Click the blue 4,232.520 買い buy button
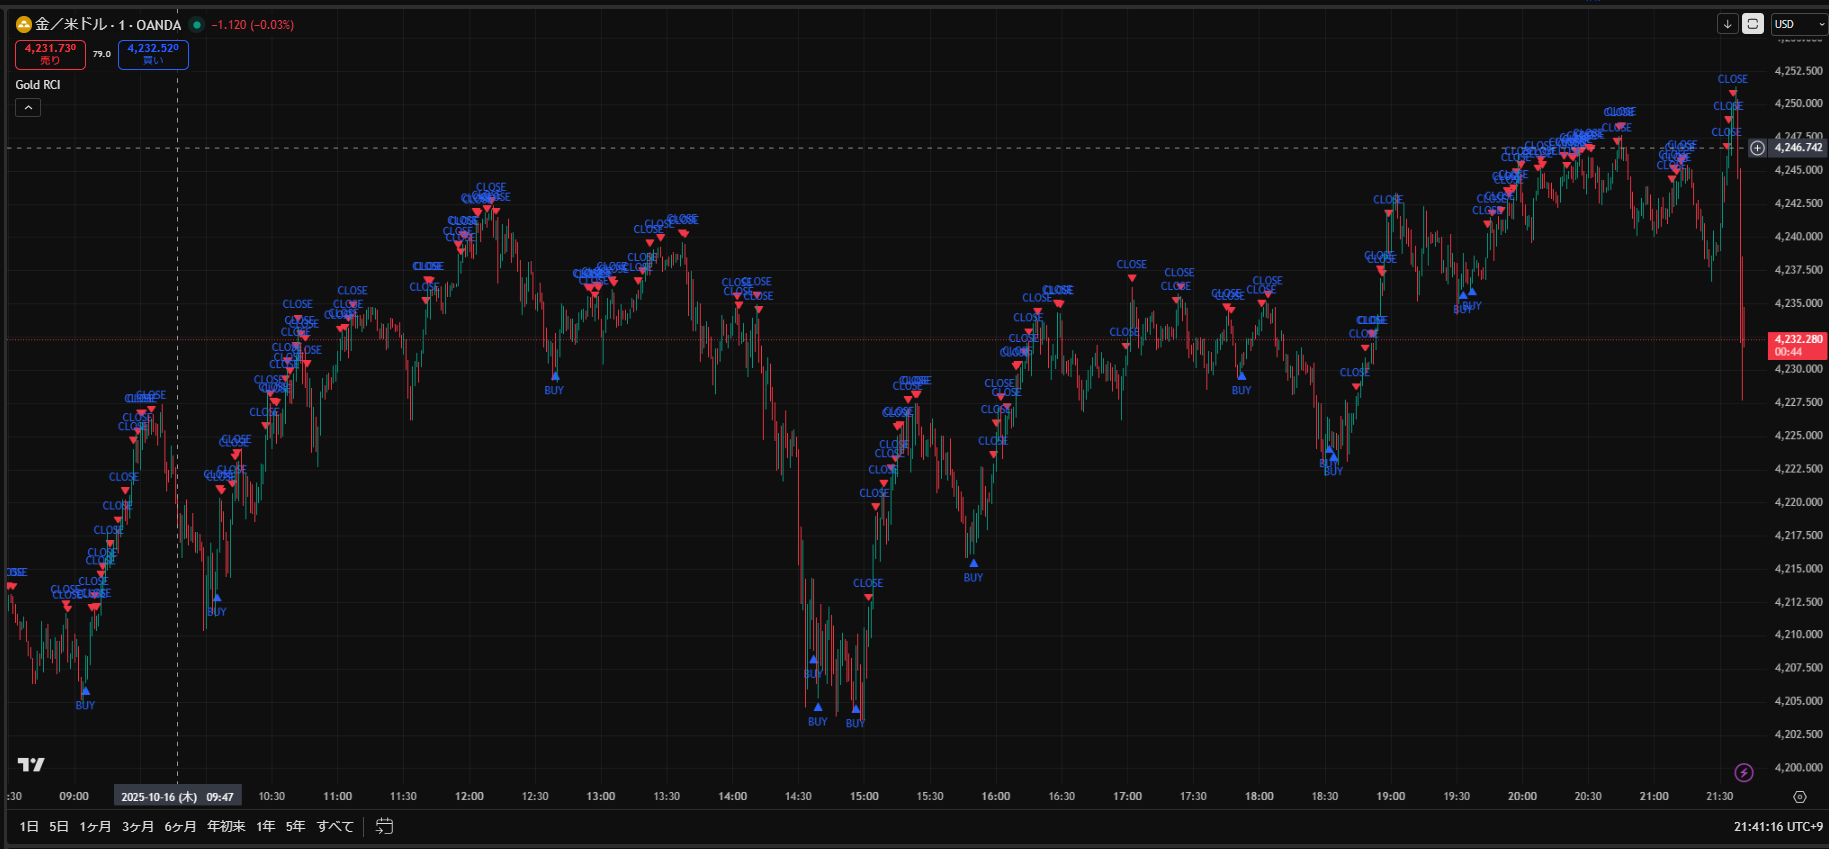Image resolution: width=1829 pixels, height=849 pixels. 153,54
